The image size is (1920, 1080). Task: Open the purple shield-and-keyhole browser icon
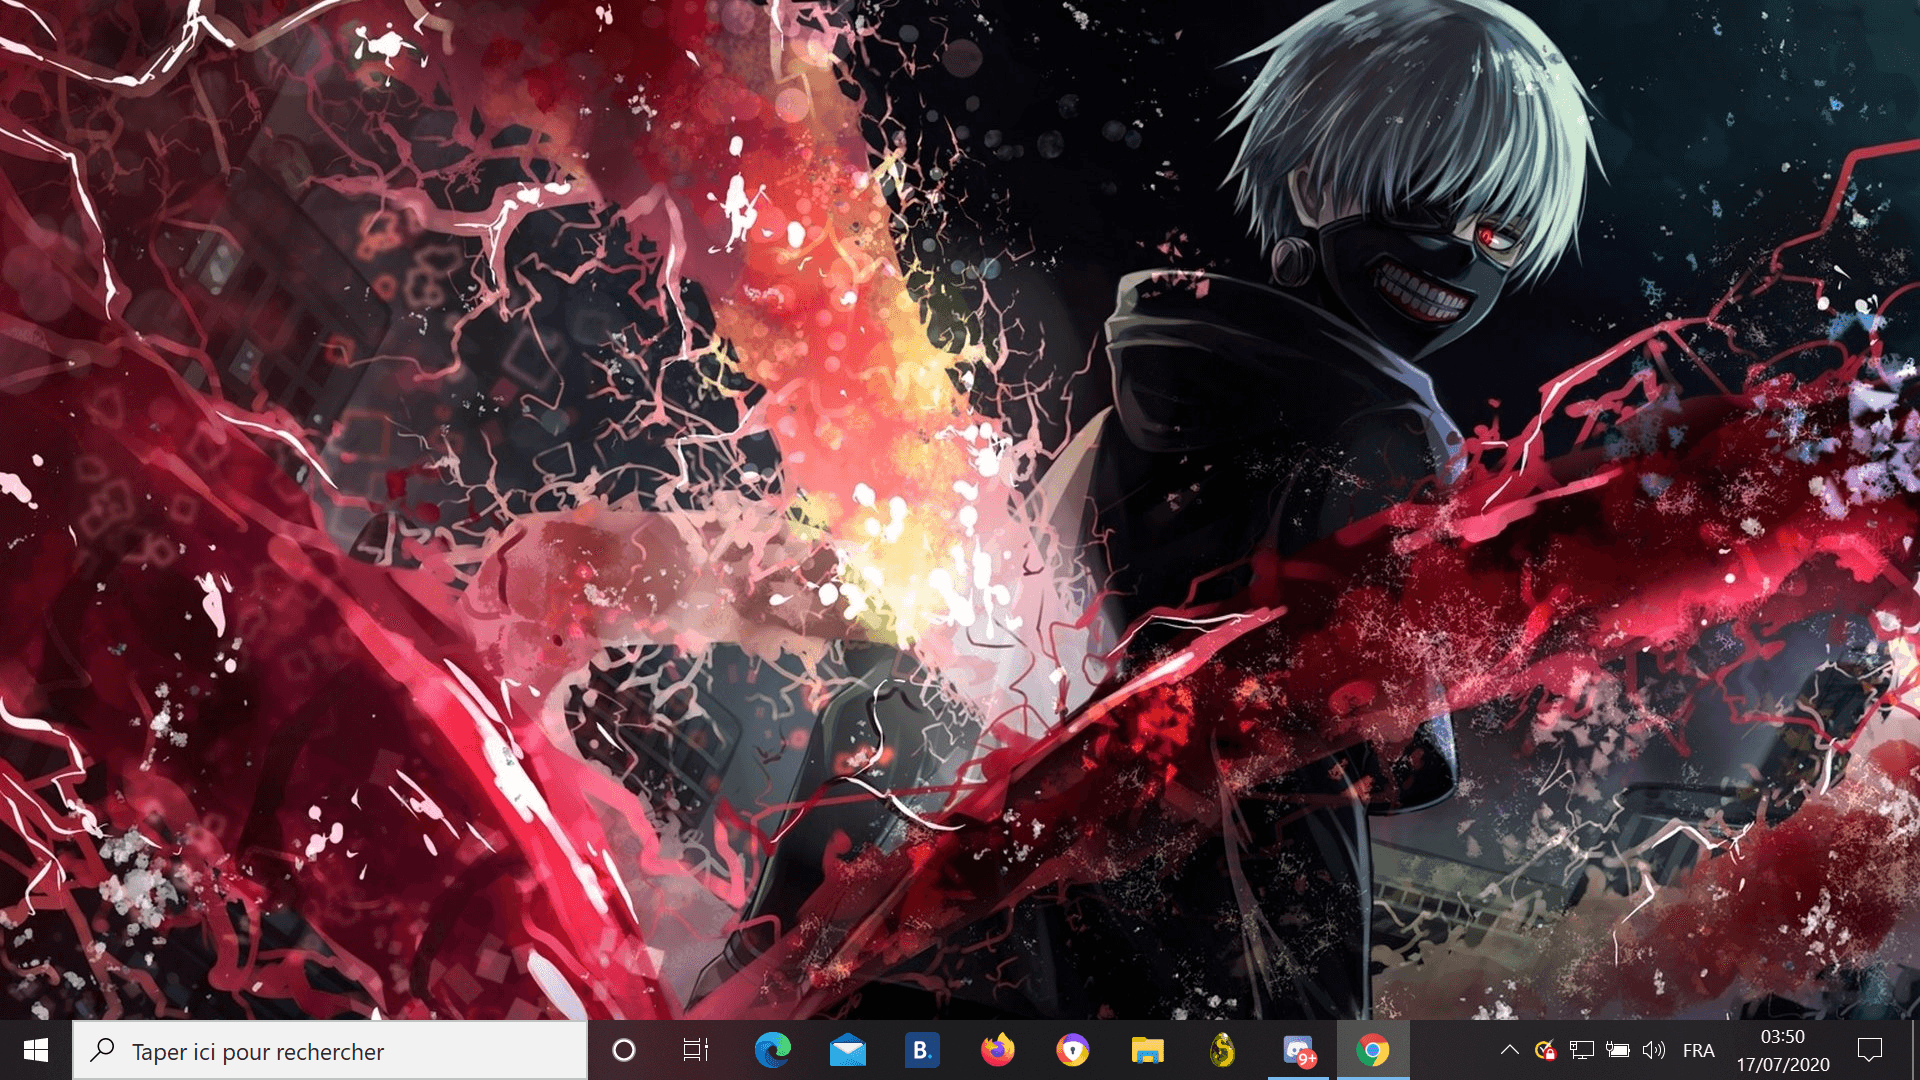tap(1072, 1050)
